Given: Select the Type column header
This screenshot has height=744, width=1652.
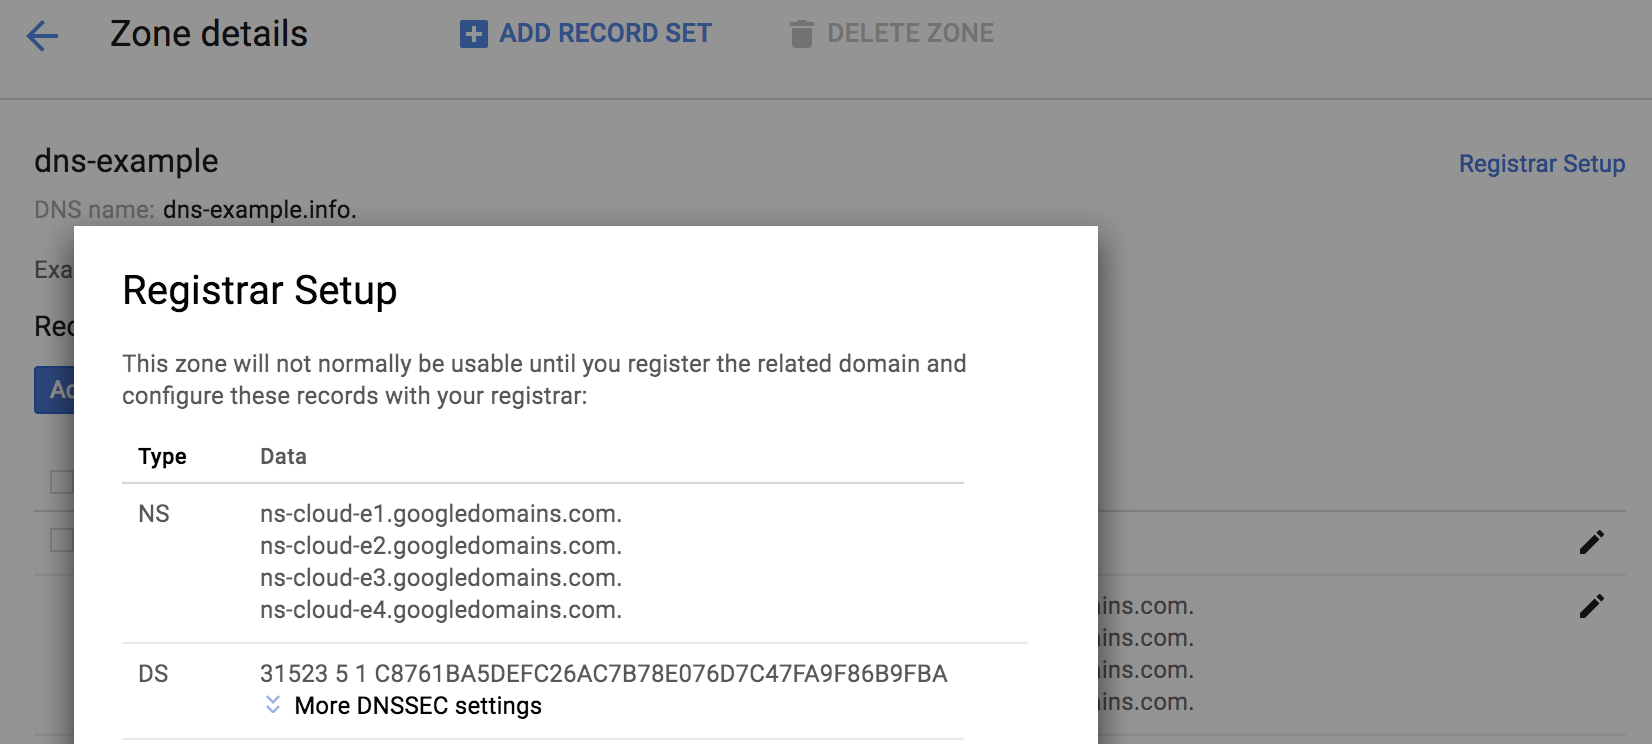Looking at the screenshot, I should click(162, 456).
